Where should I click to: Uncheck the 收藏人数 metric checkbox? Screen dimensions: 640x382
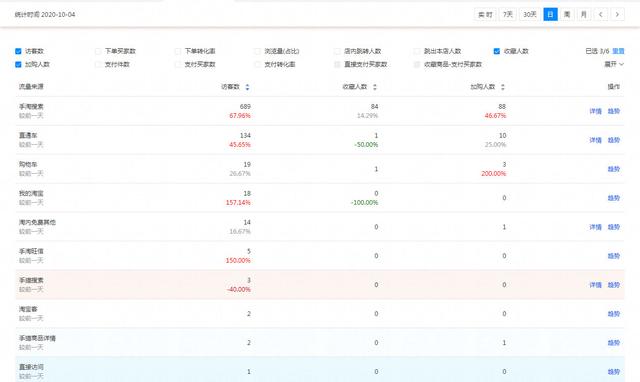click(x=497, y=51)
